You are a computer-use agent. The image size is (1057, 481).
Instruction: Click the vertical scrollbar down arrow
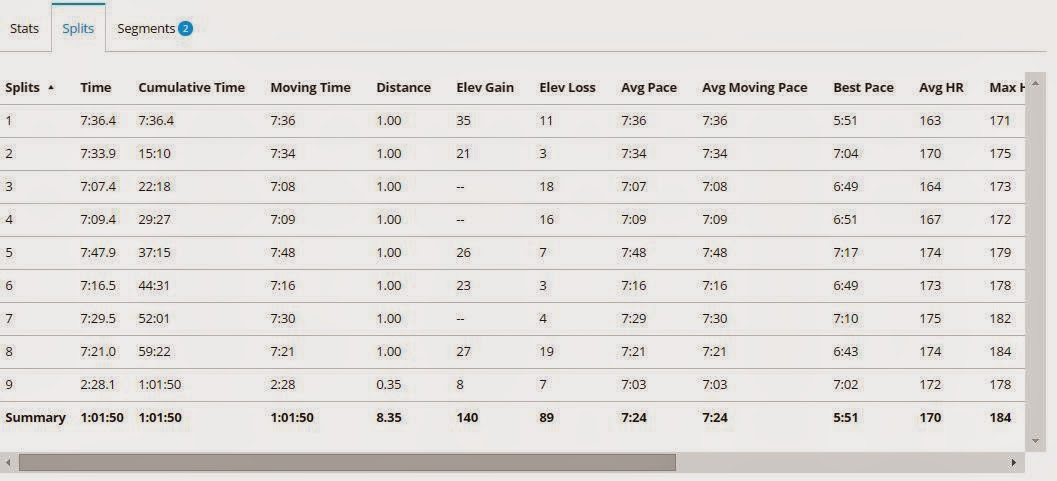1036,441
